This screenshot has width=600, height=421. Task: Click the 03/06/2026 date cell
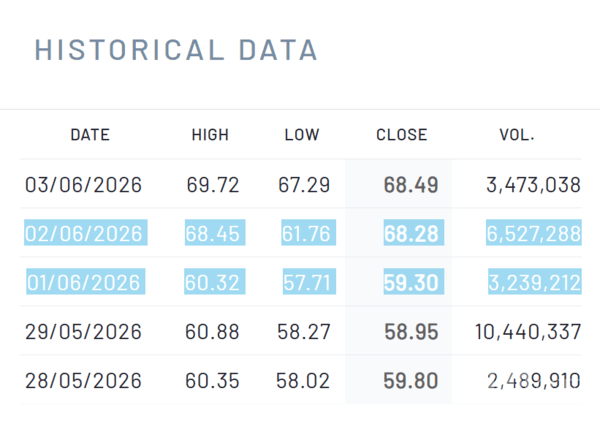83,185
